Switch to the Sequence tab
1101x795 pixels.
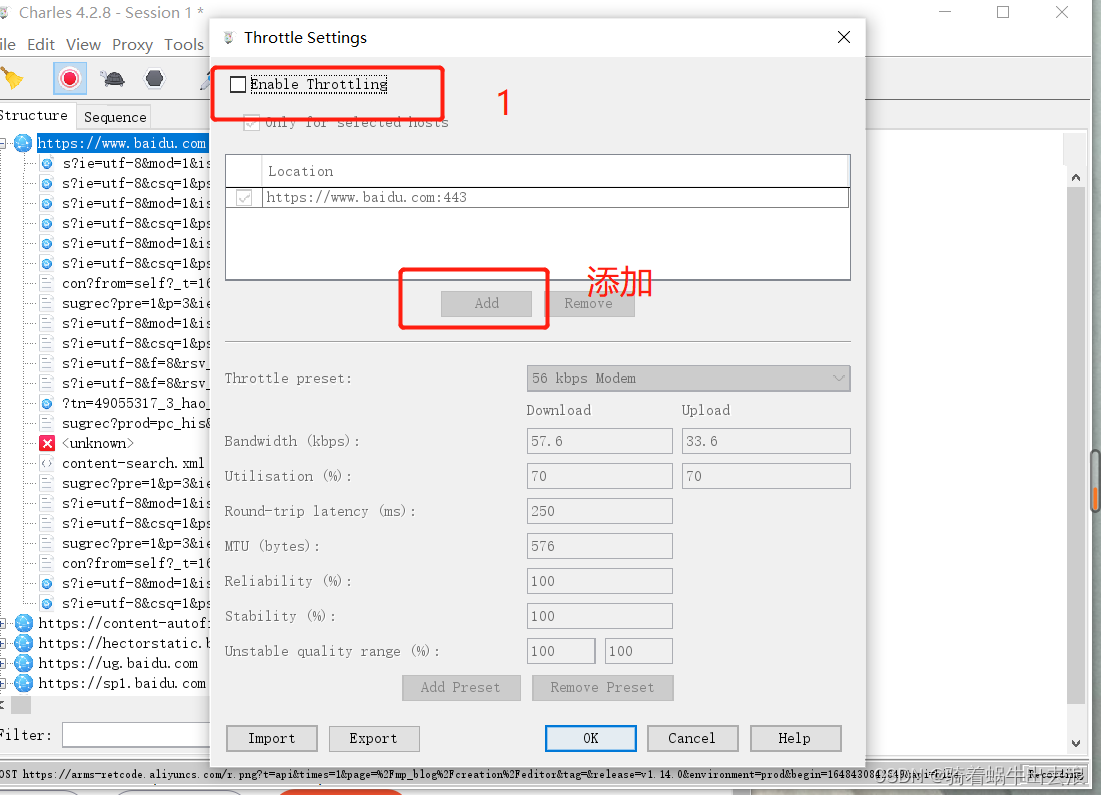pos(115,117)
